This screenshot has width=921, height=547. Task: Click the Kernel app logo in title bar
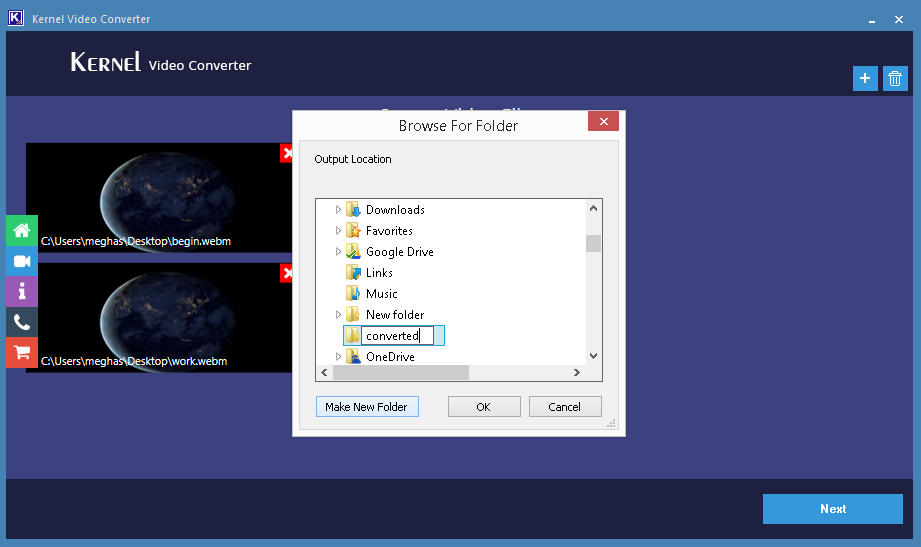(x=16, y=18)
